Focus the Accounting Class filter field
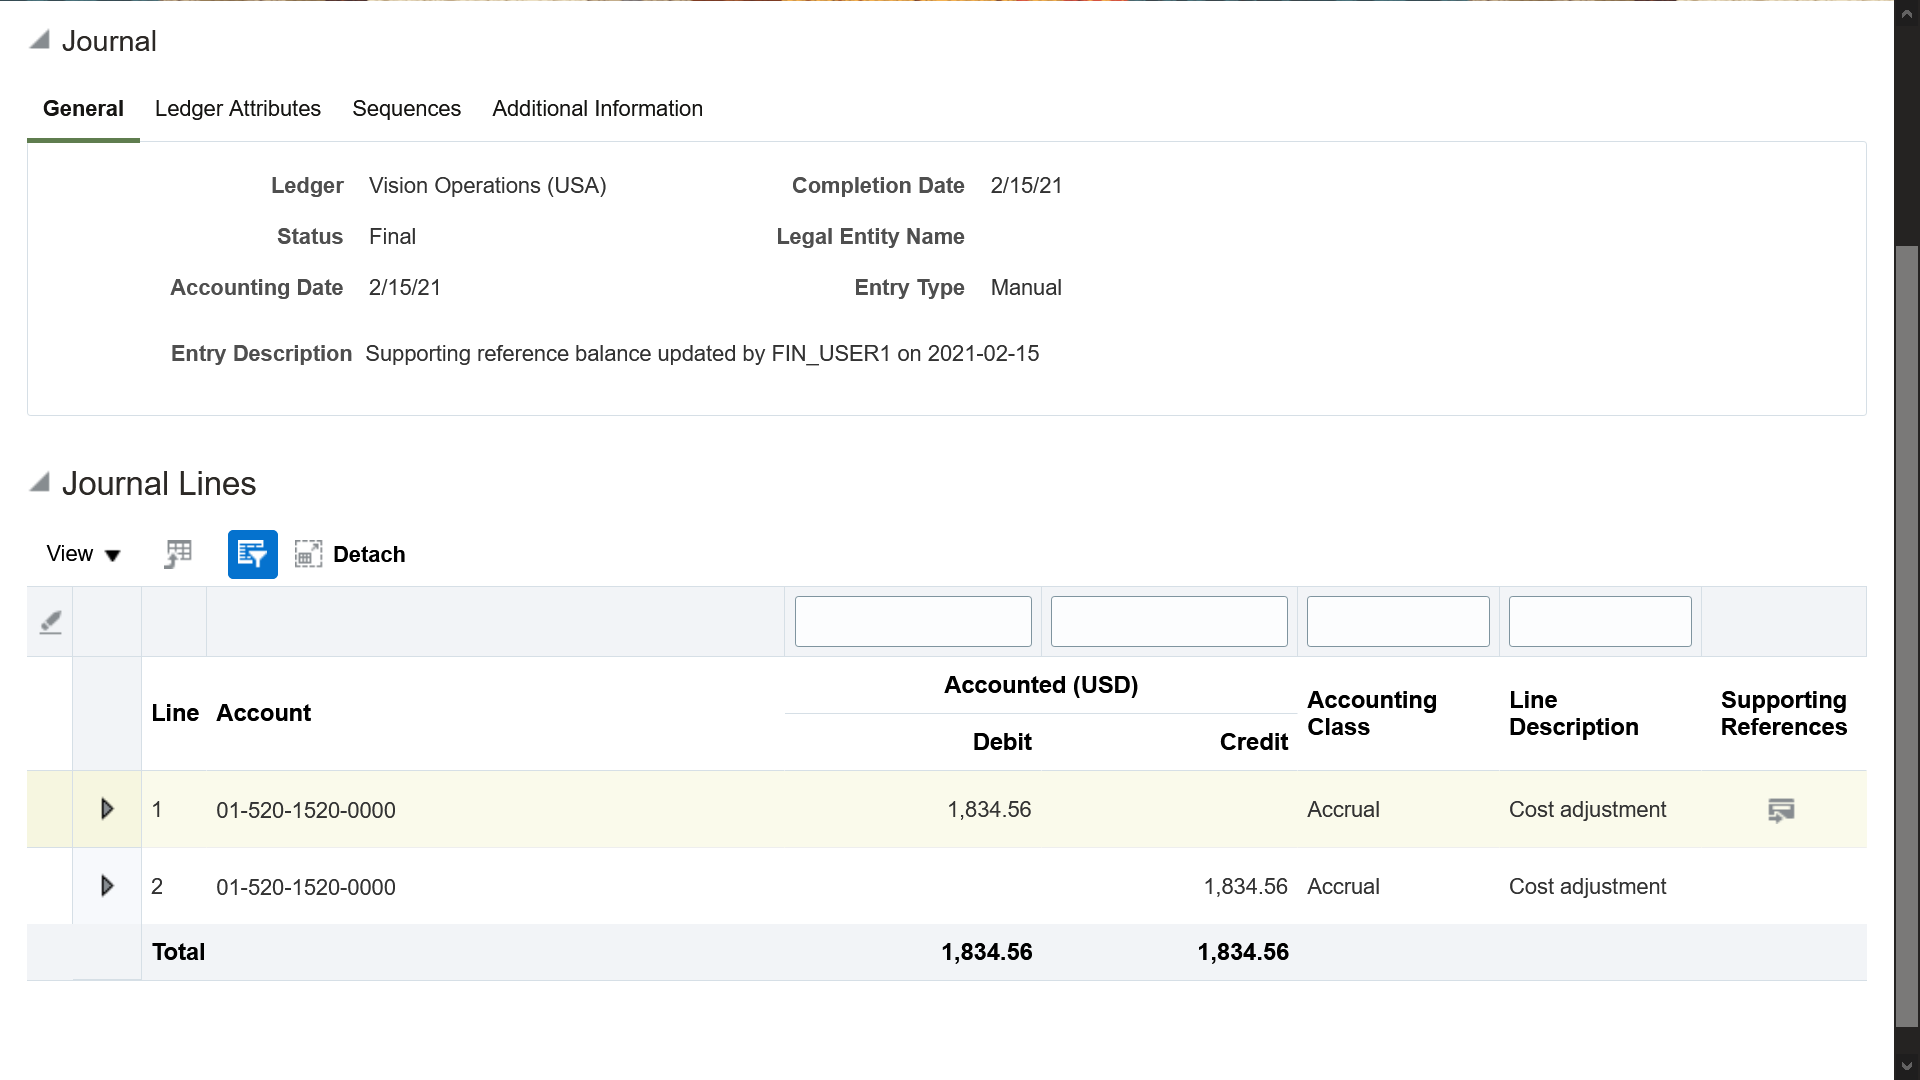Screen dimensions: 1920x1080 point(1397,622)
